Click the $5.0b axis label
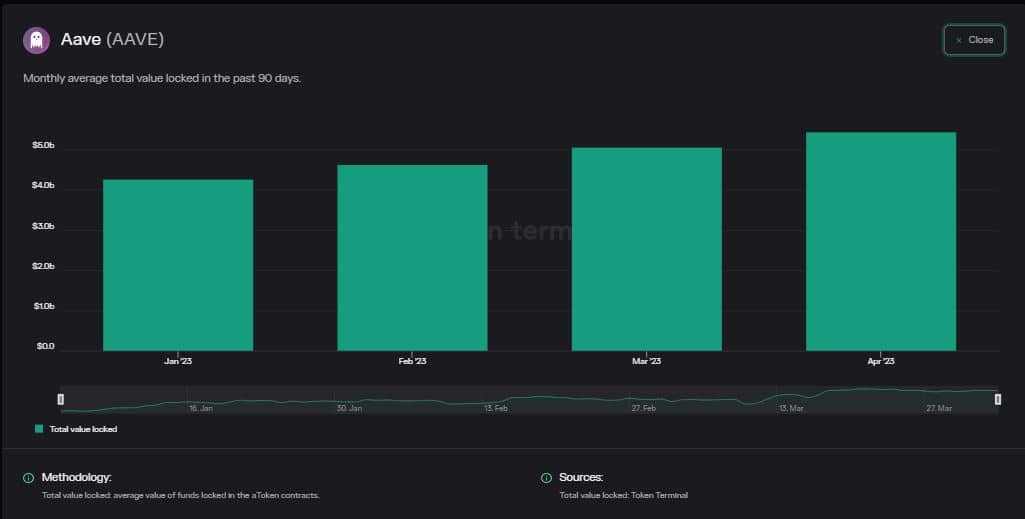This screenshot has width=1025, height=519. pyautogui.click(x=43, y=145)
